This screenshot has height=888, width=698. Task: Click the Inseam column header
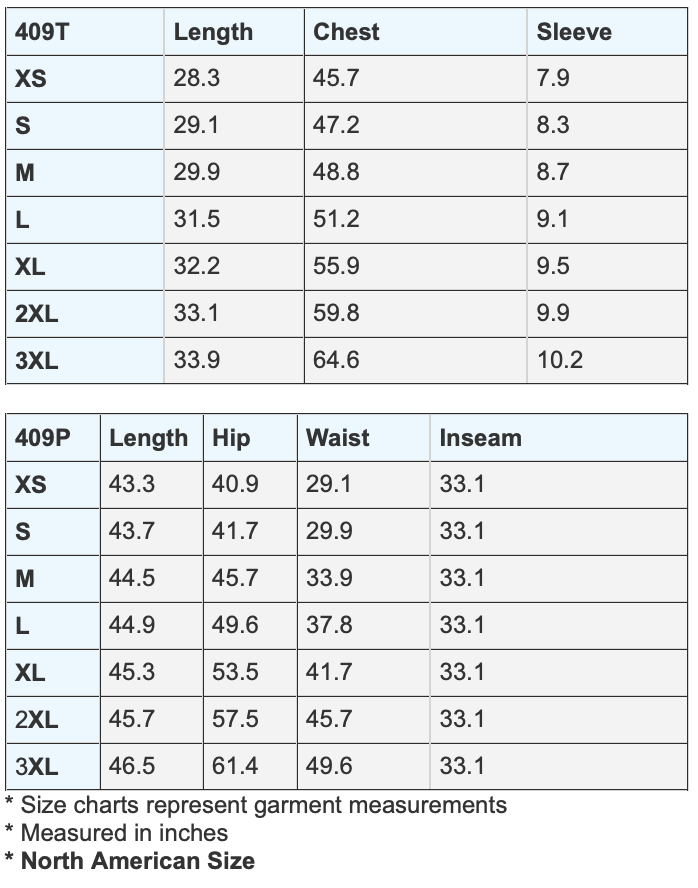tap(480, 438)
